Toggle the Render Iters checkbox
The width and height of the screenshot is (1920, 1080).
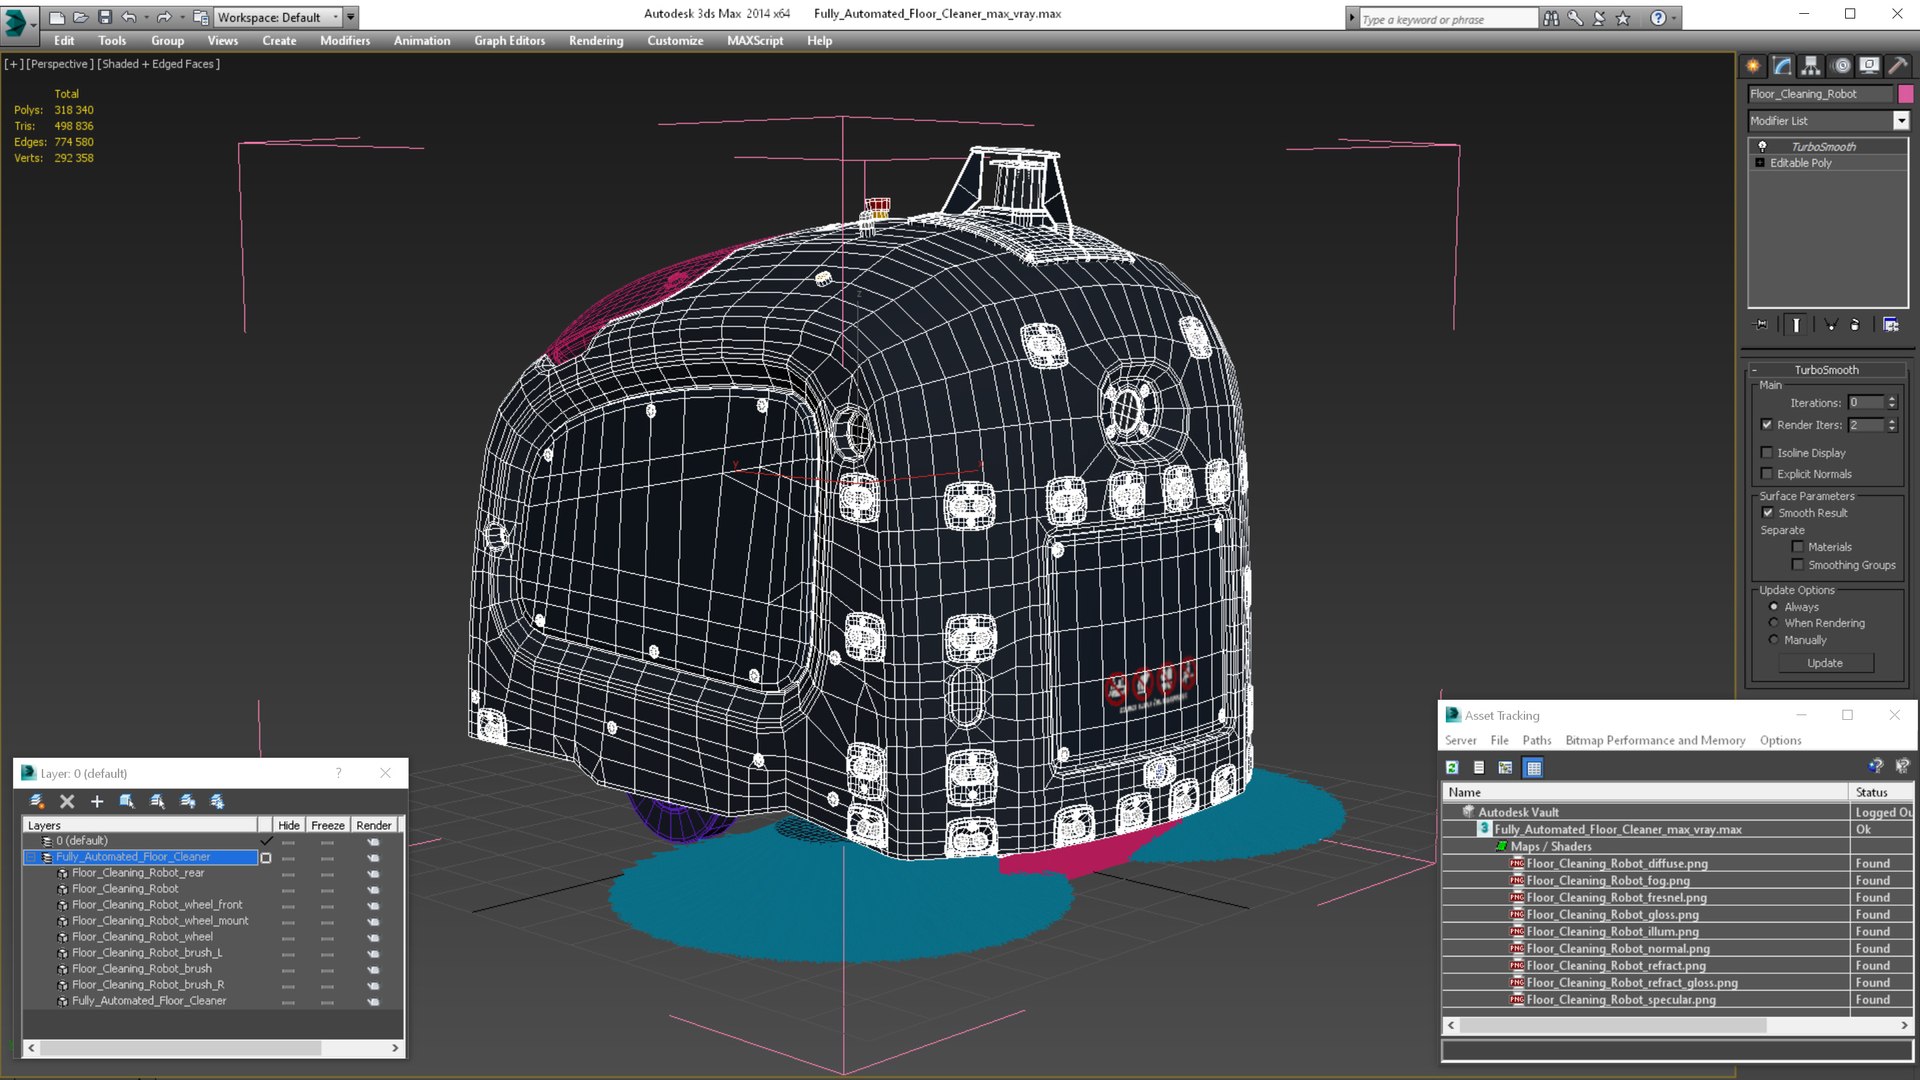point(1767,424)
